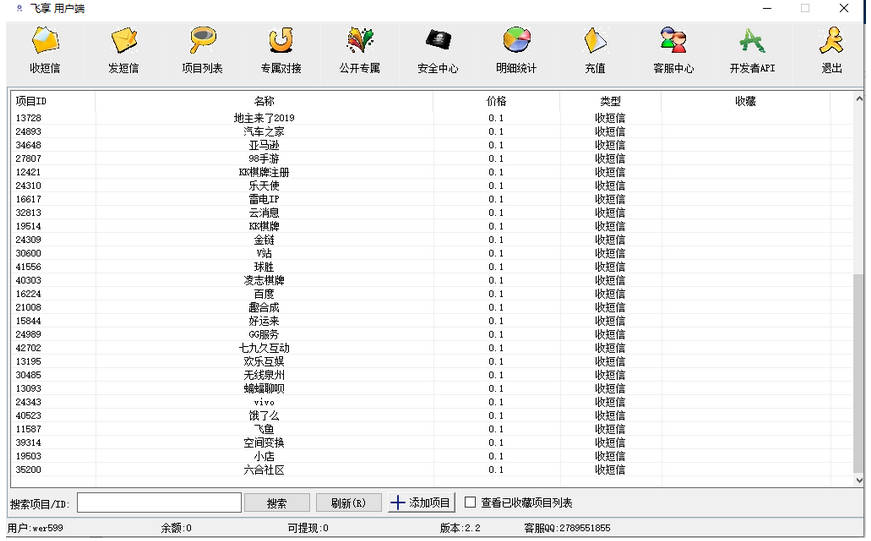
Task: Select row 雷电IP
Action: (432, 199)
